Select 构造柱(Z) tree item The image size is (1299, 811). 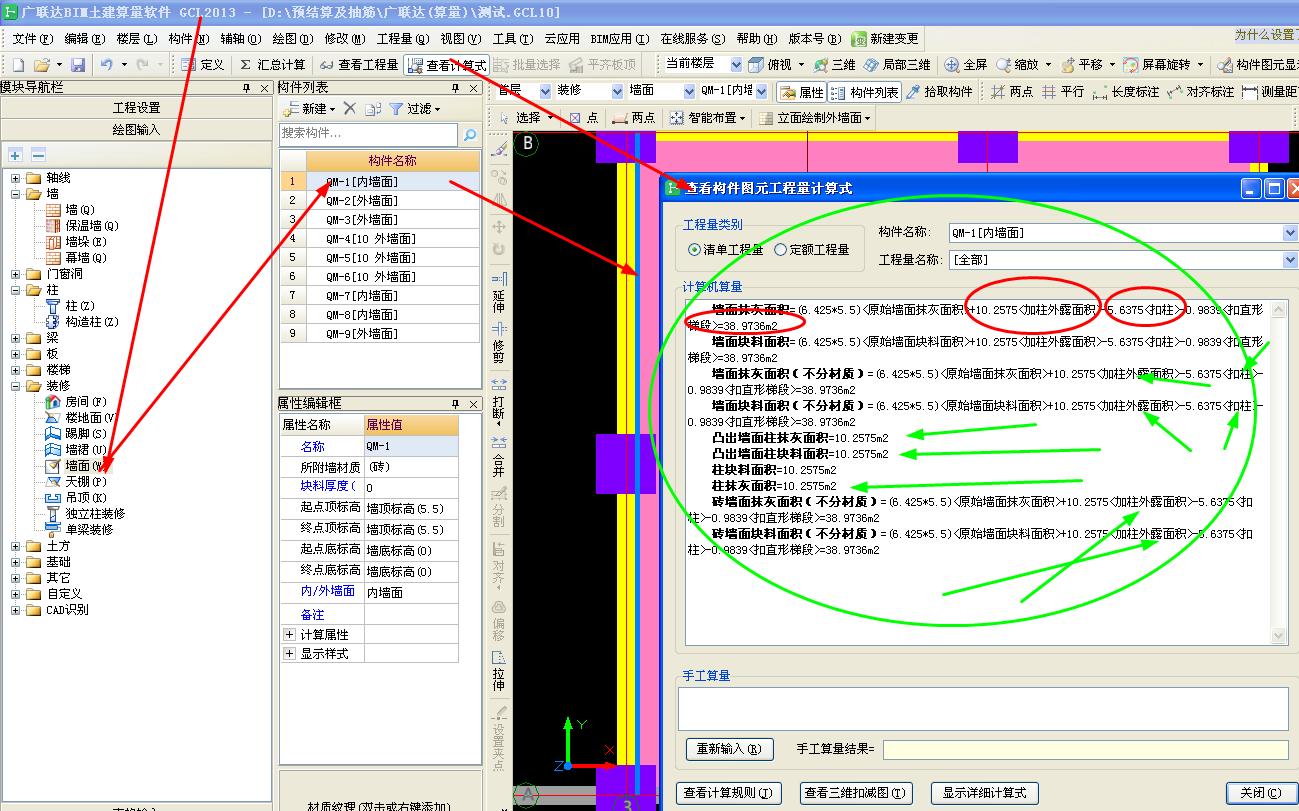pos(92,322)
